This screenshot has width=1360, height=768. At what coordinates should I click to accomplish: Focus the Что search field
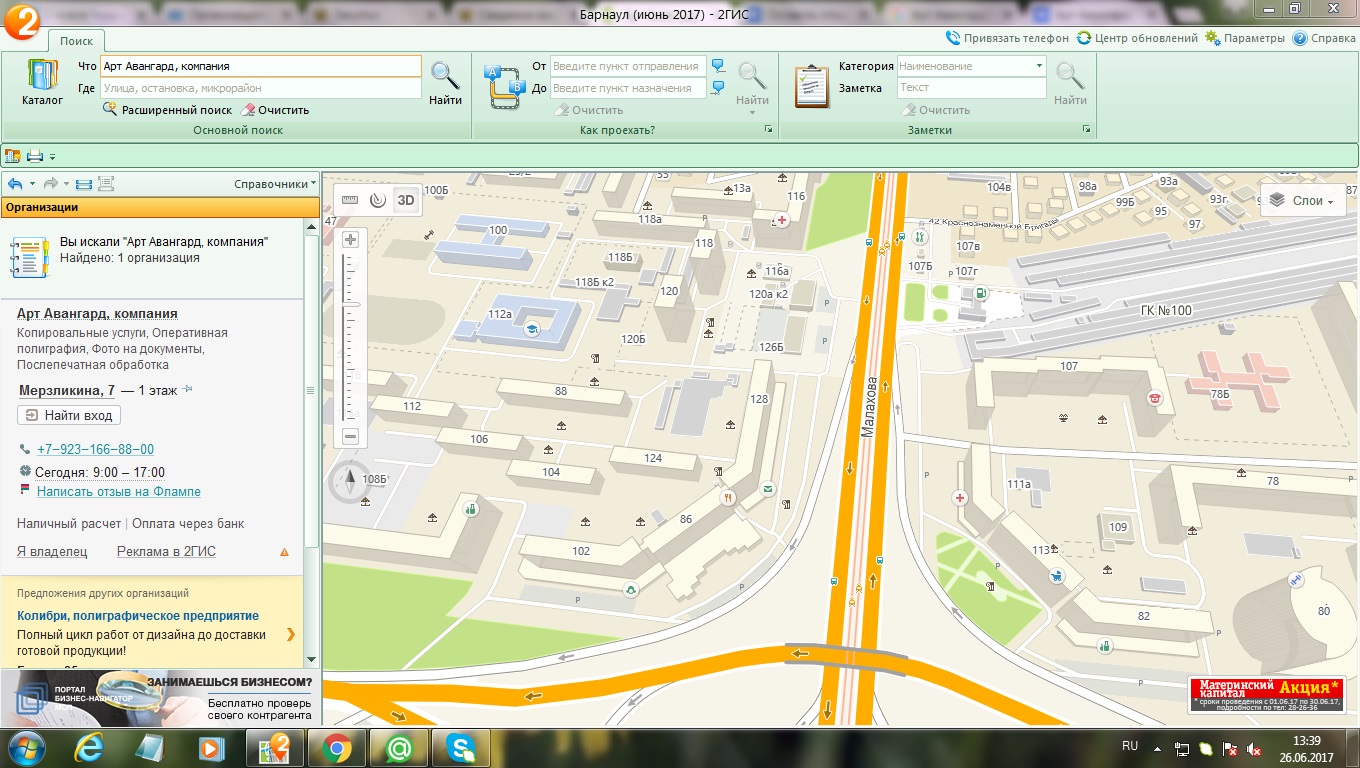point(260,66)
